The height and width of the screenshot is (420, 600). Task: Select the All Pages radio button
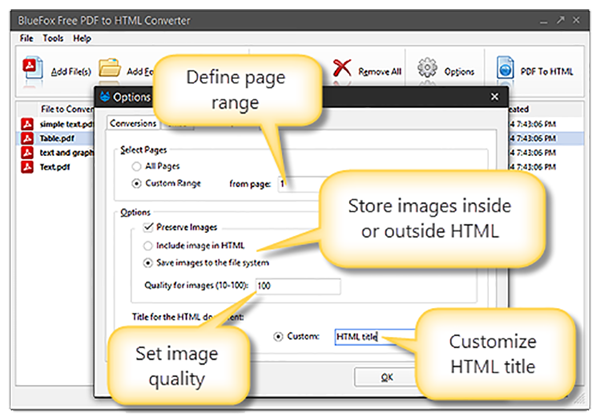pyautogui.click(x=138, y=168)
